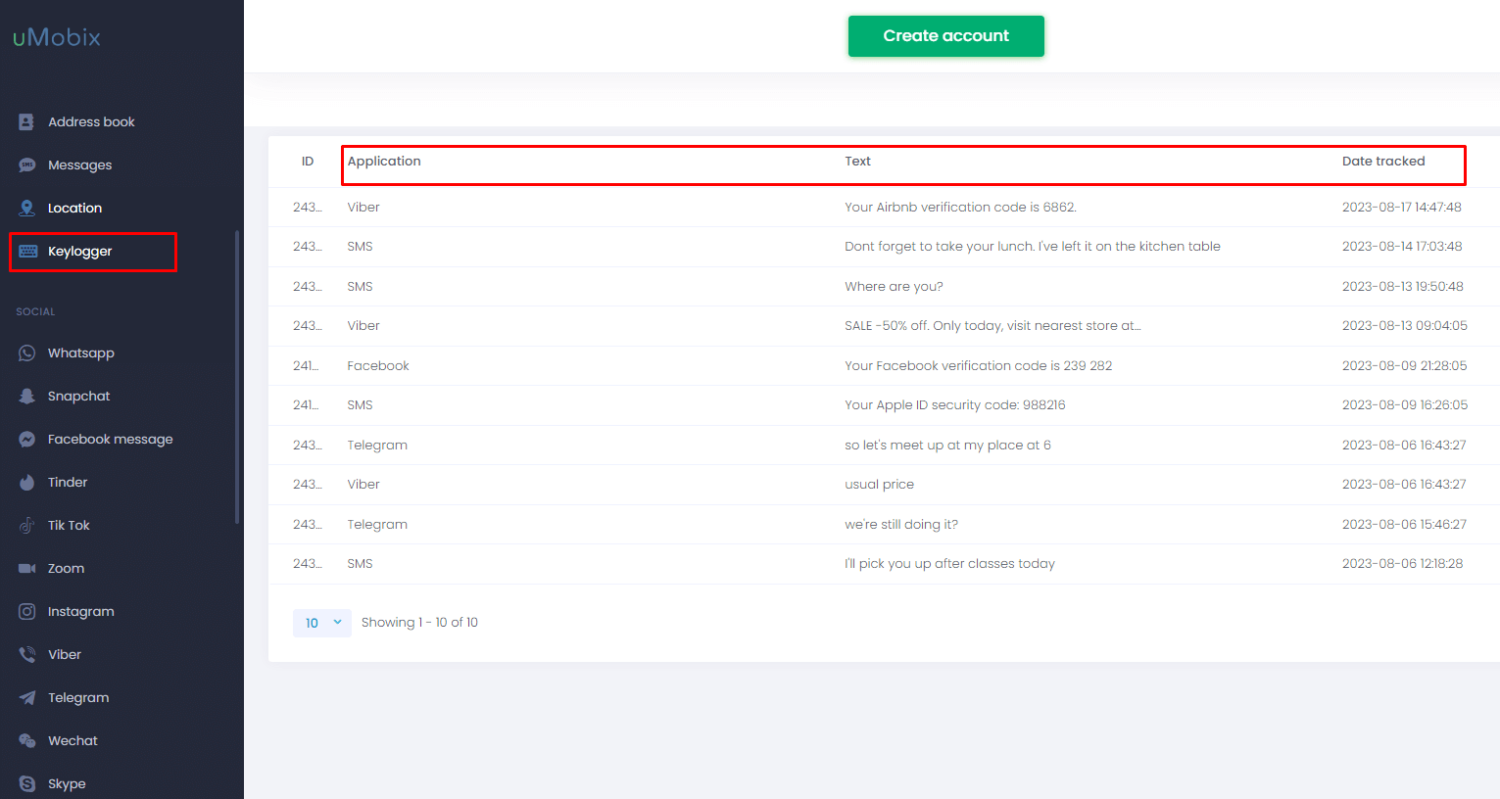Click the Instagram icon in sidebar
The width and height of the screenshot is (1500, 799).
point(27,611)
